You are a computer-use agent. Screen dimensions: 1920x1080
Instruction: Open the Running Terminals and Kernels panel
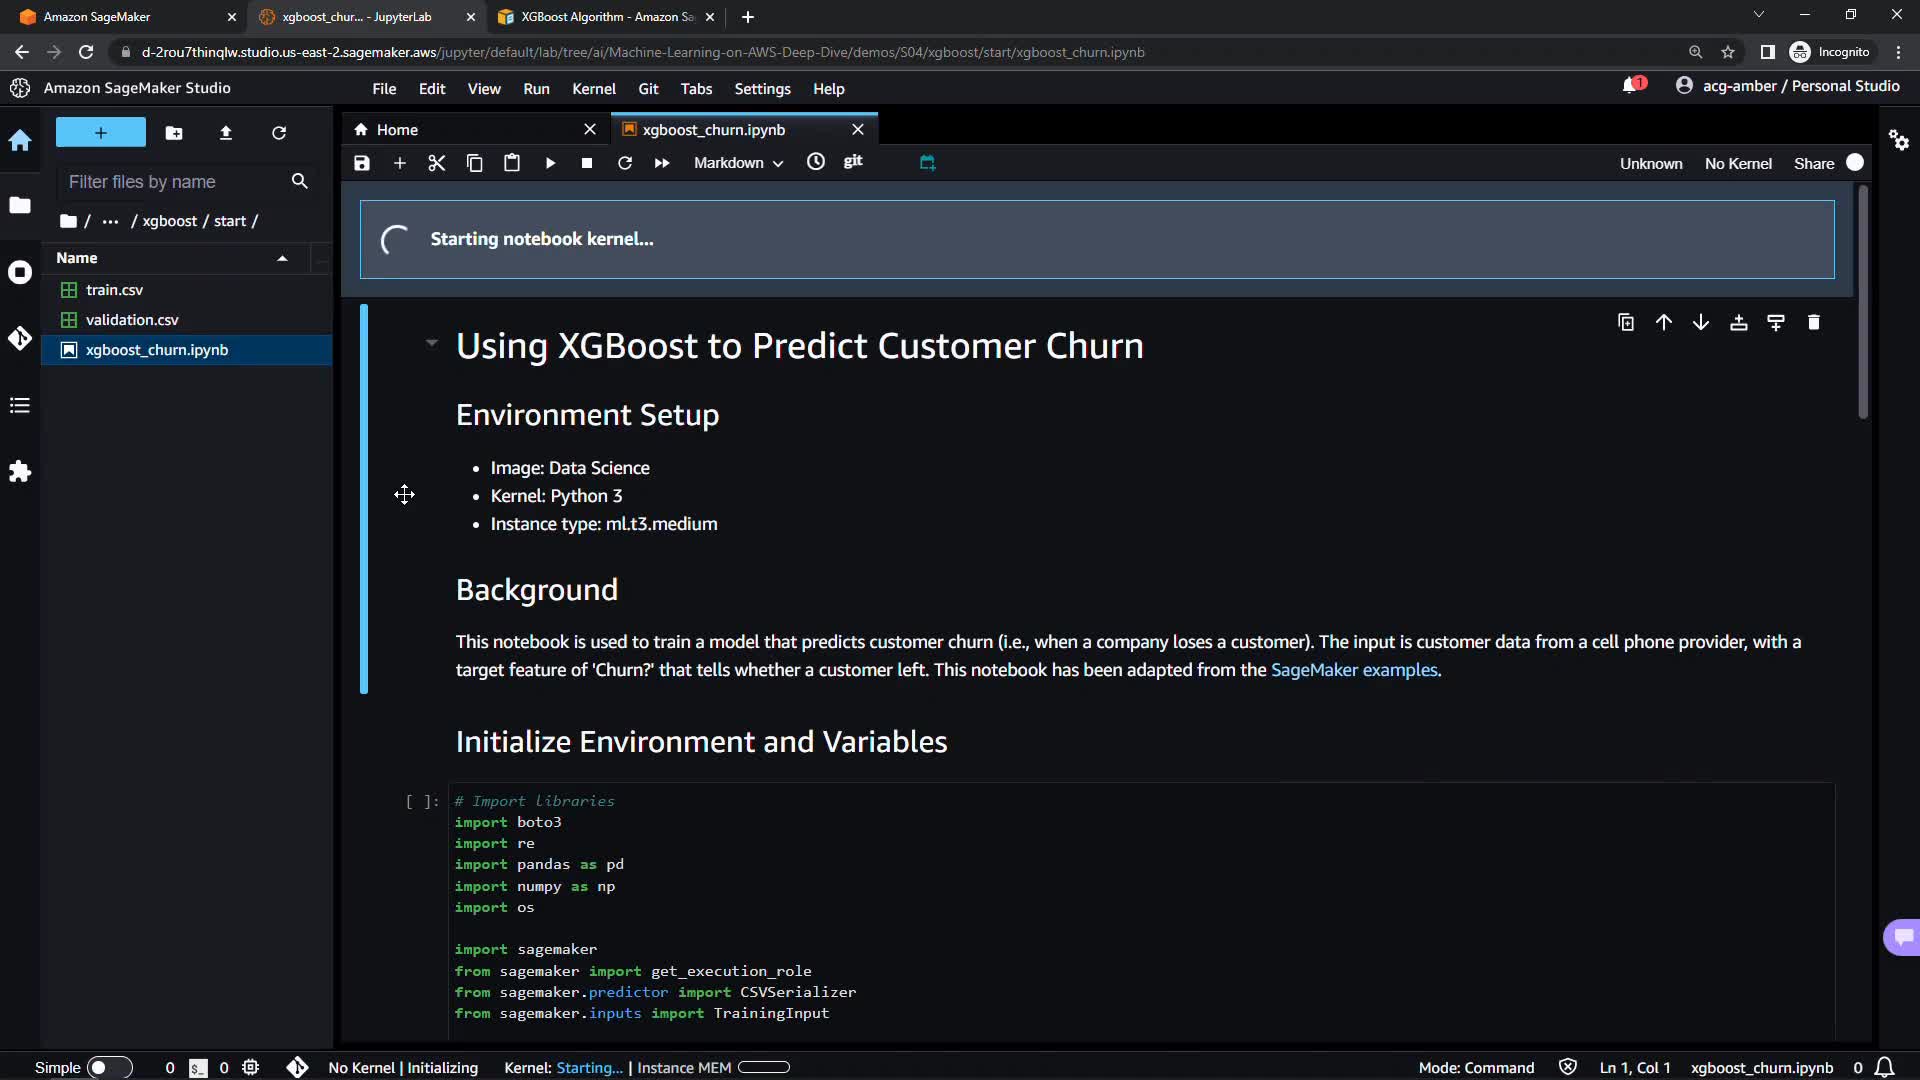[x=20, y=272]
